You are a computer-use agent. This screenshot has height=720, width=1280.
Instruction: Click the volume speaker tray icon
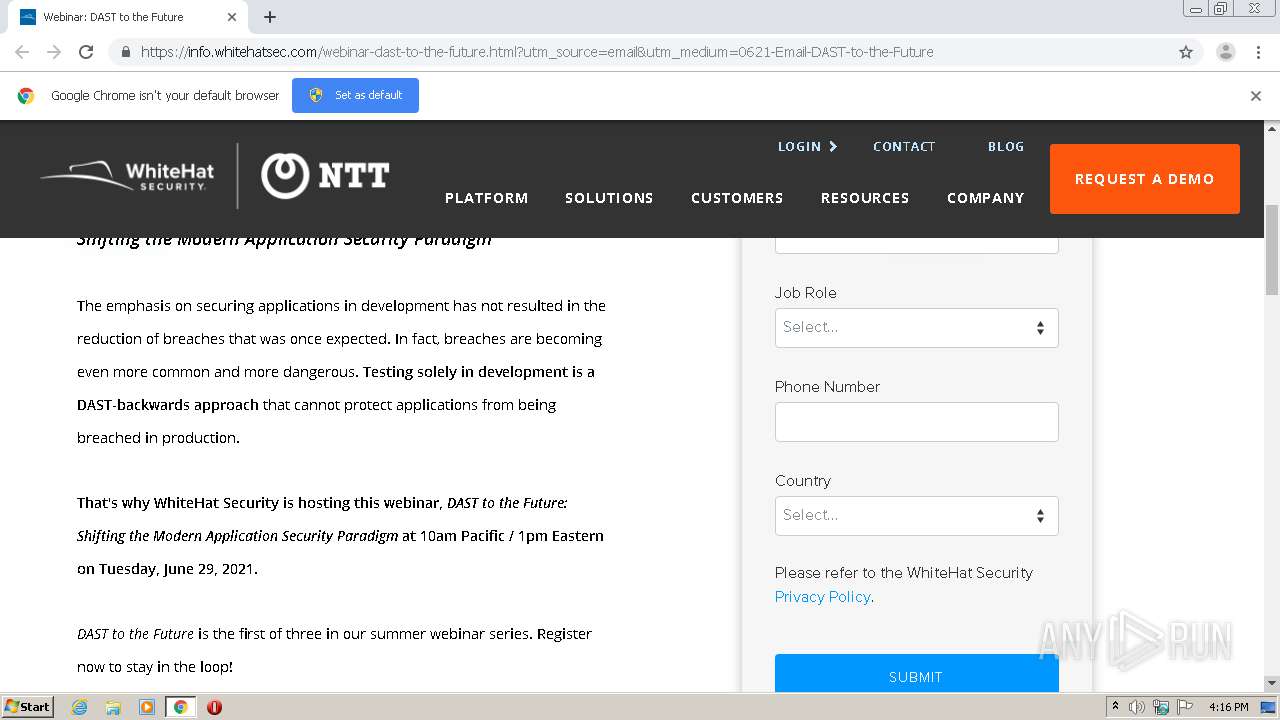[1137, 707]
